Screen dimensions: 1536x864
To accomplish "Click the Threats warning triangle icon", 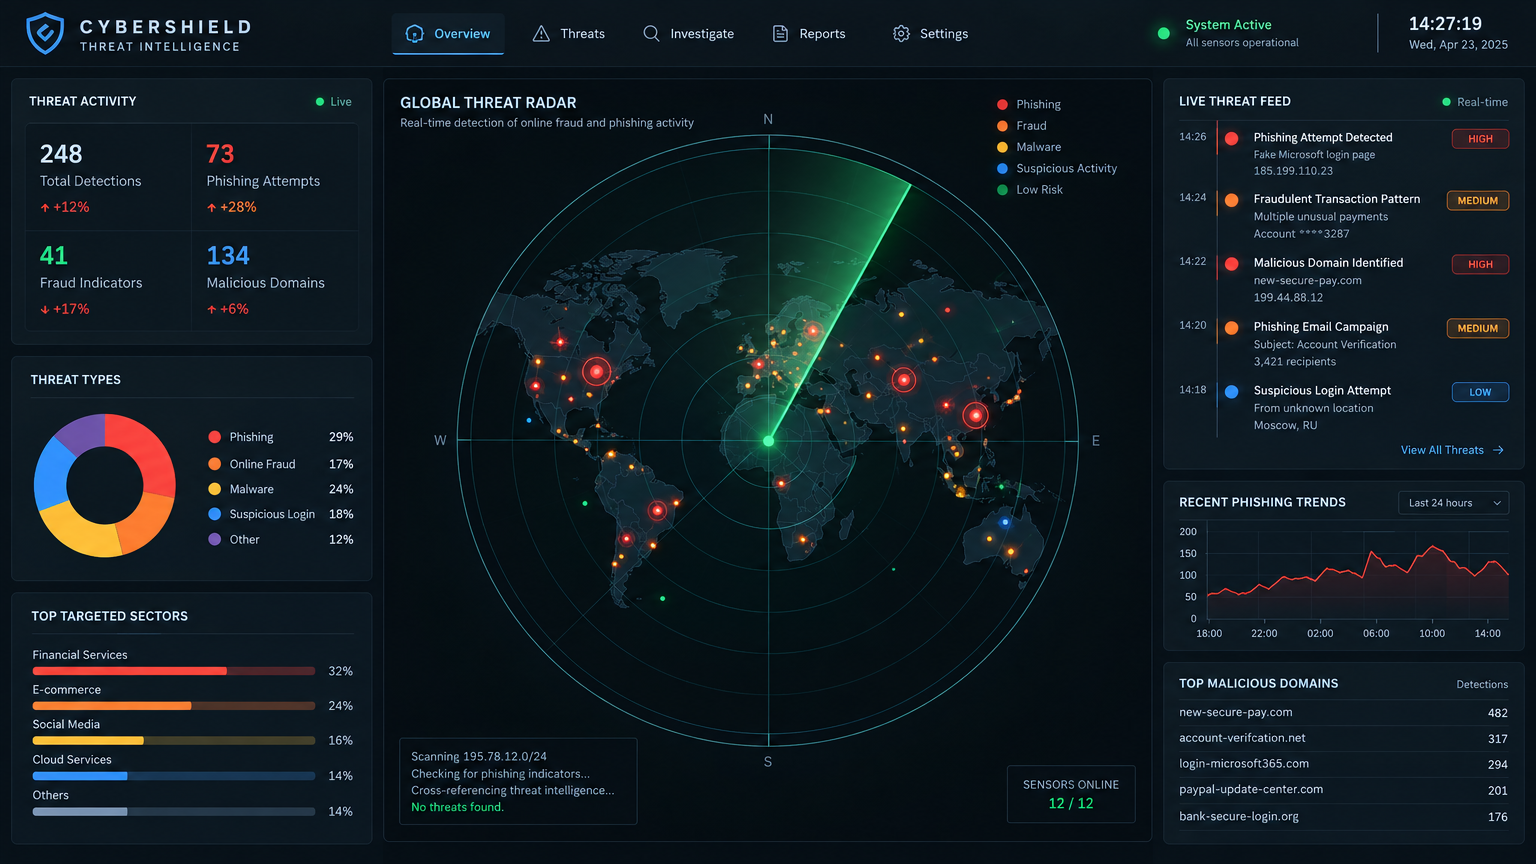I will tap(541, 34).
